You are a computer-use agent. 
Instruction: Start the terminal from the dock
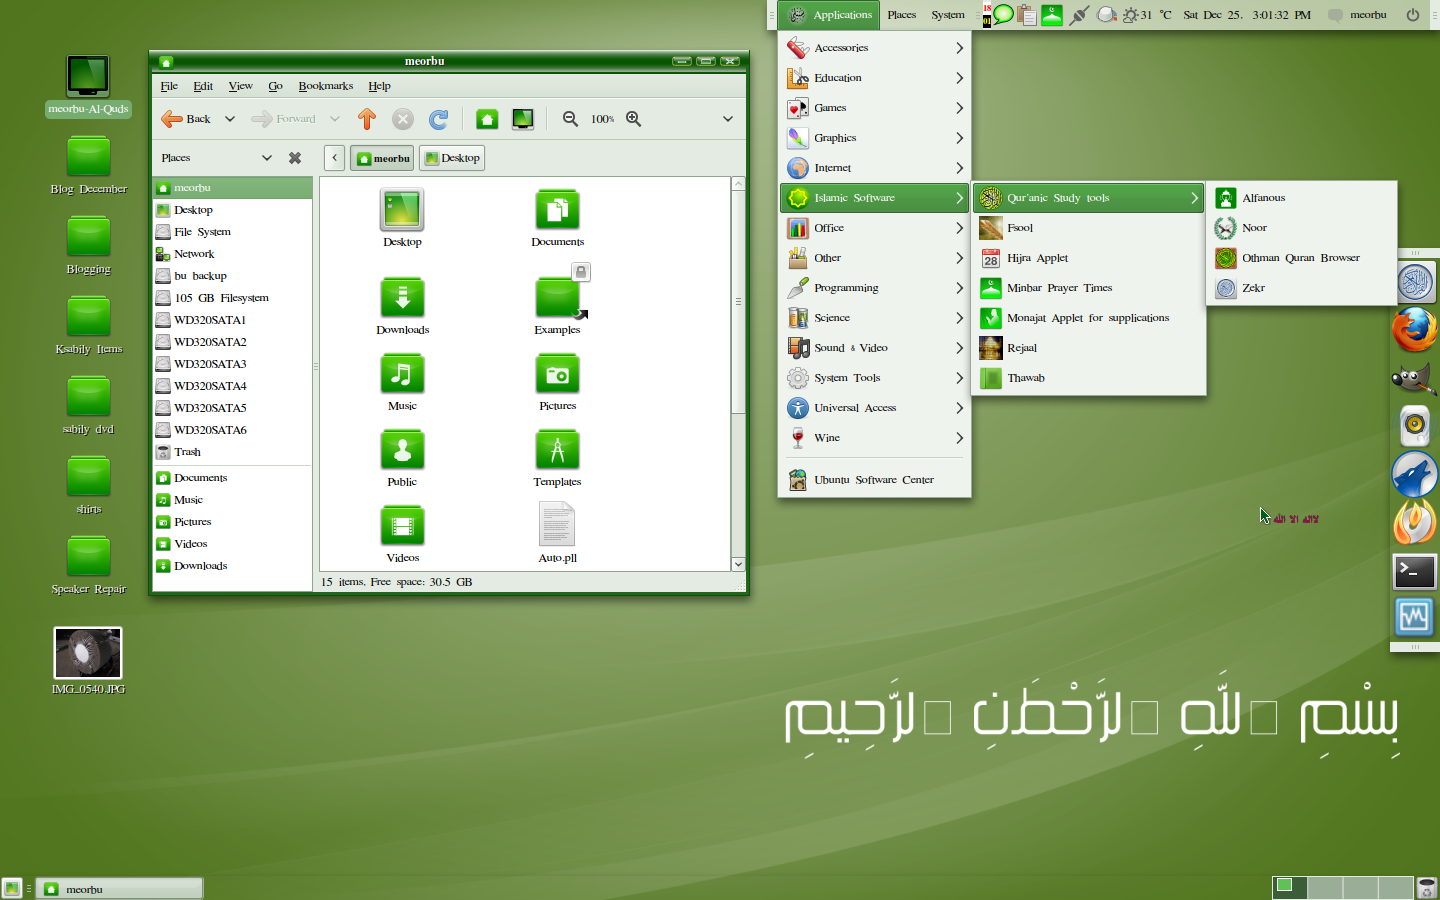point(1414,572)
